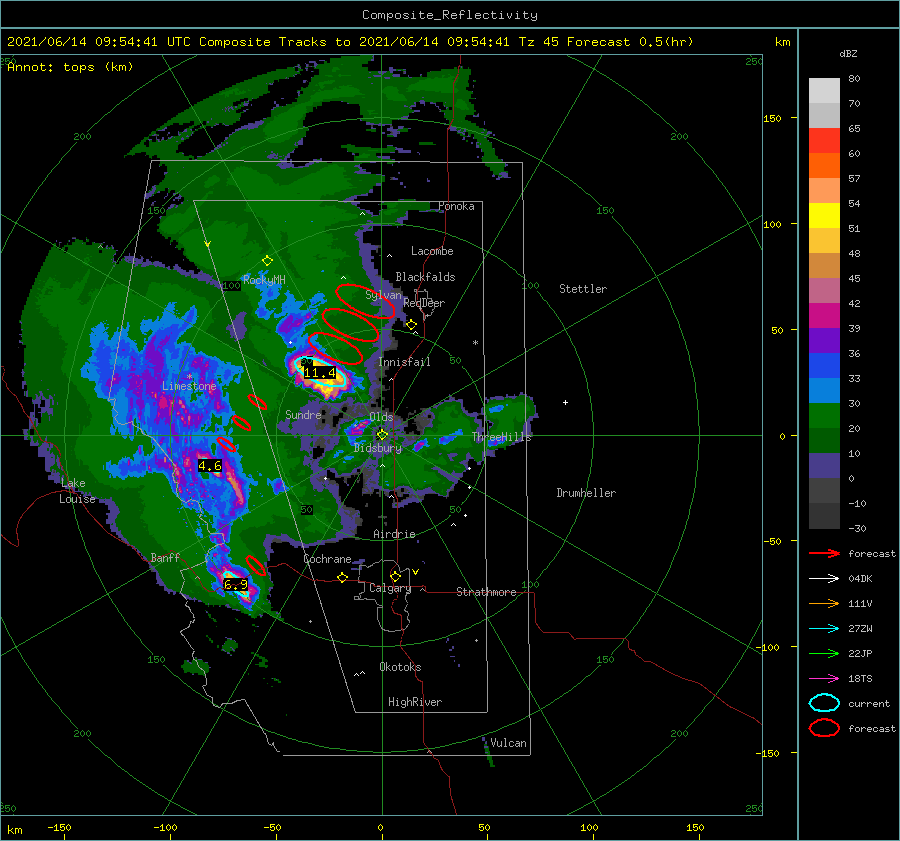Click the RedDeer city label

coord(424,303)
